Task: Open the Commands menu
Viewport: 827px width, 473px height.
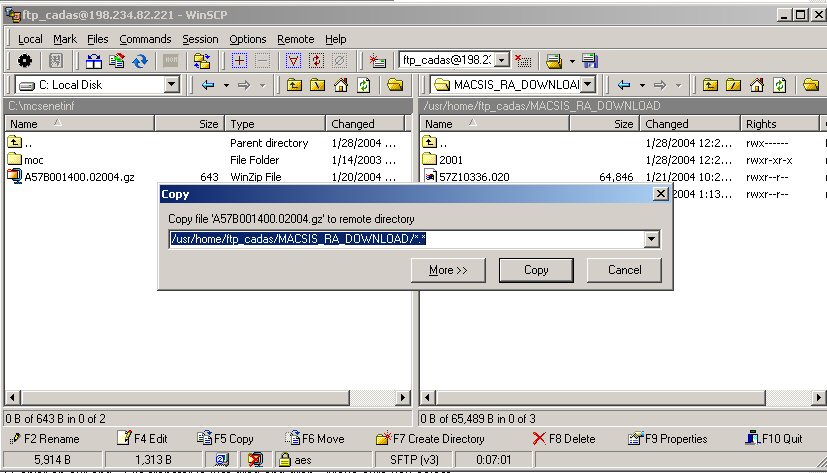Action: [x=145, y=39]
